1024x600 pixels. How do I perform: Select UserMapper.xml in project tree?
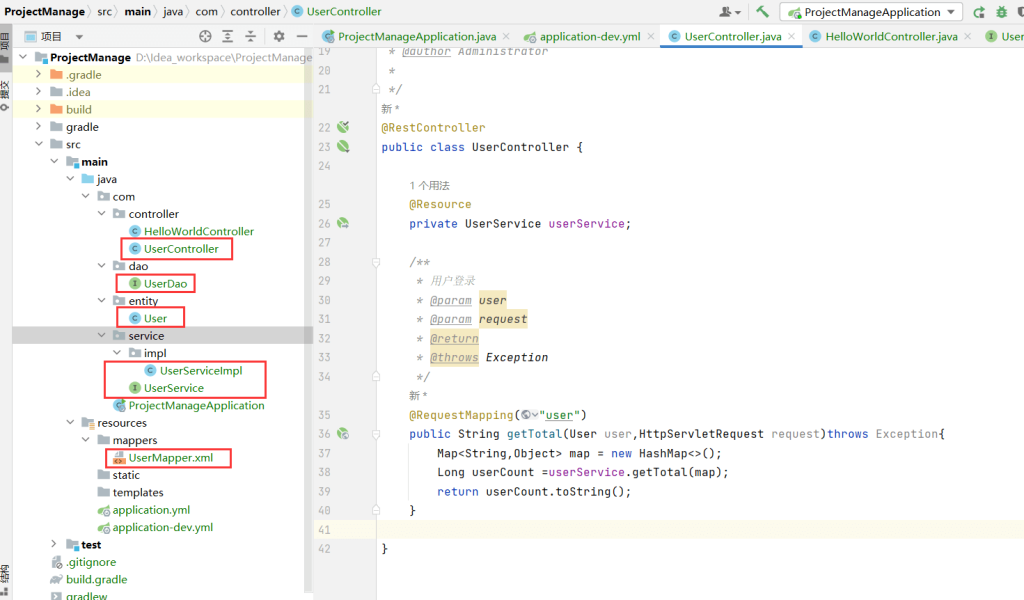(x=170, y=458)
